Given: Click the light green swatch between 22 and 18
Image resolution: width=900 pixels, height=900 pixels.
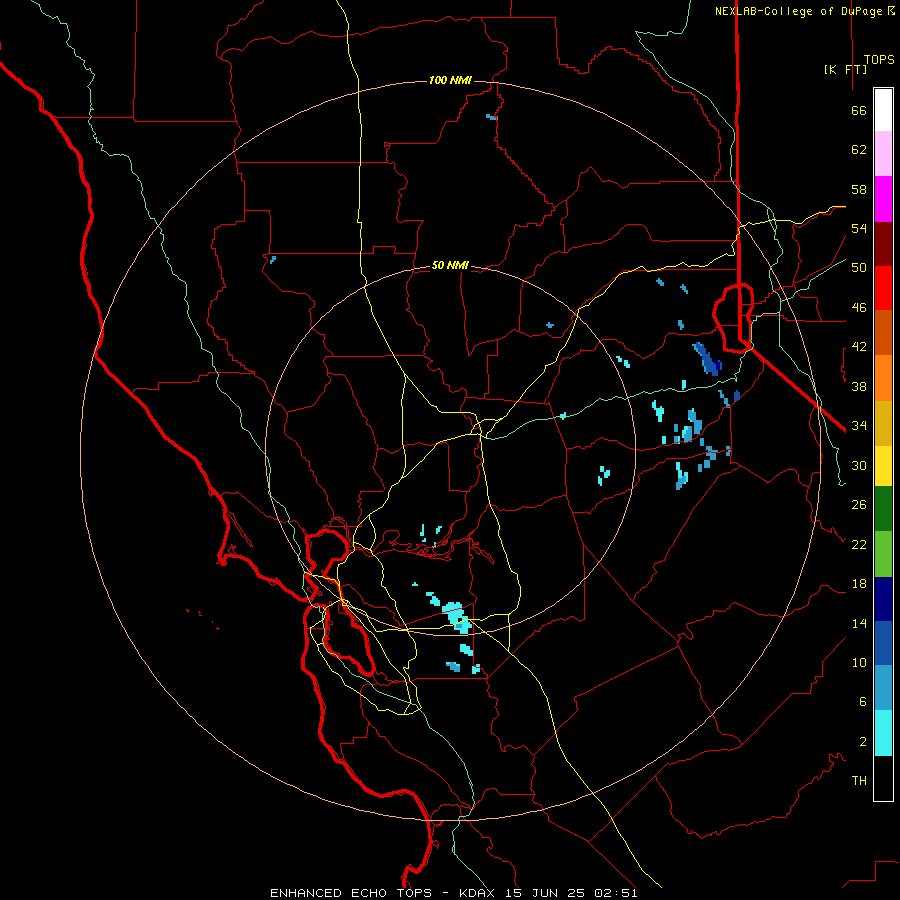Looking at the screenshot, I should [x=883, y=554].
